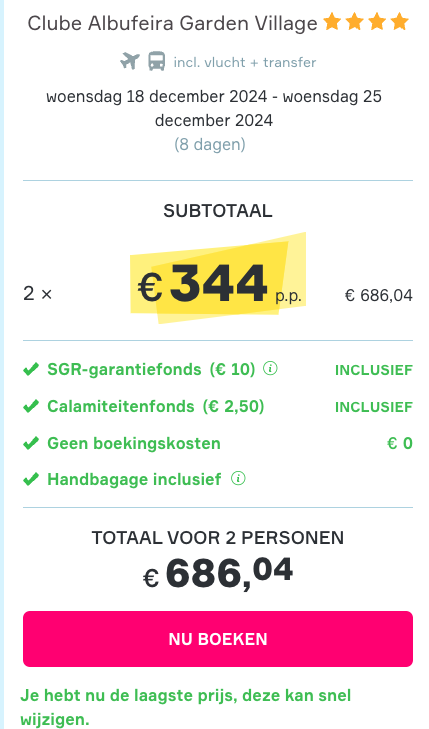The height and width of the screenshot is (729, 429).
Task: Click the Geen boekingskosten label
Action: (134, 443)
